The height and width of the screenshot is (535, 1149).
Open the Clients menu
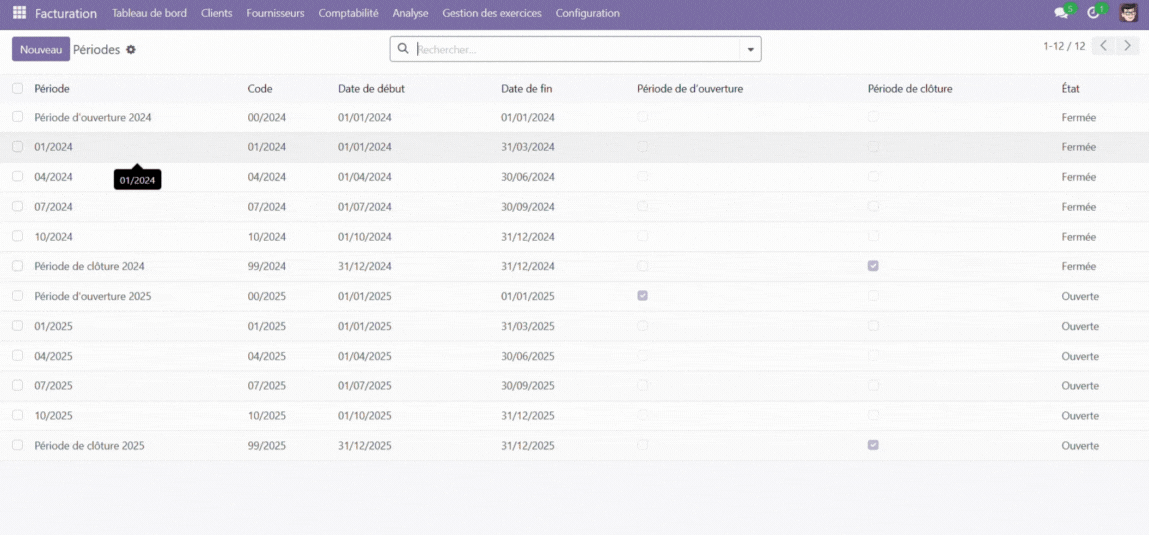tap(216, 13)
